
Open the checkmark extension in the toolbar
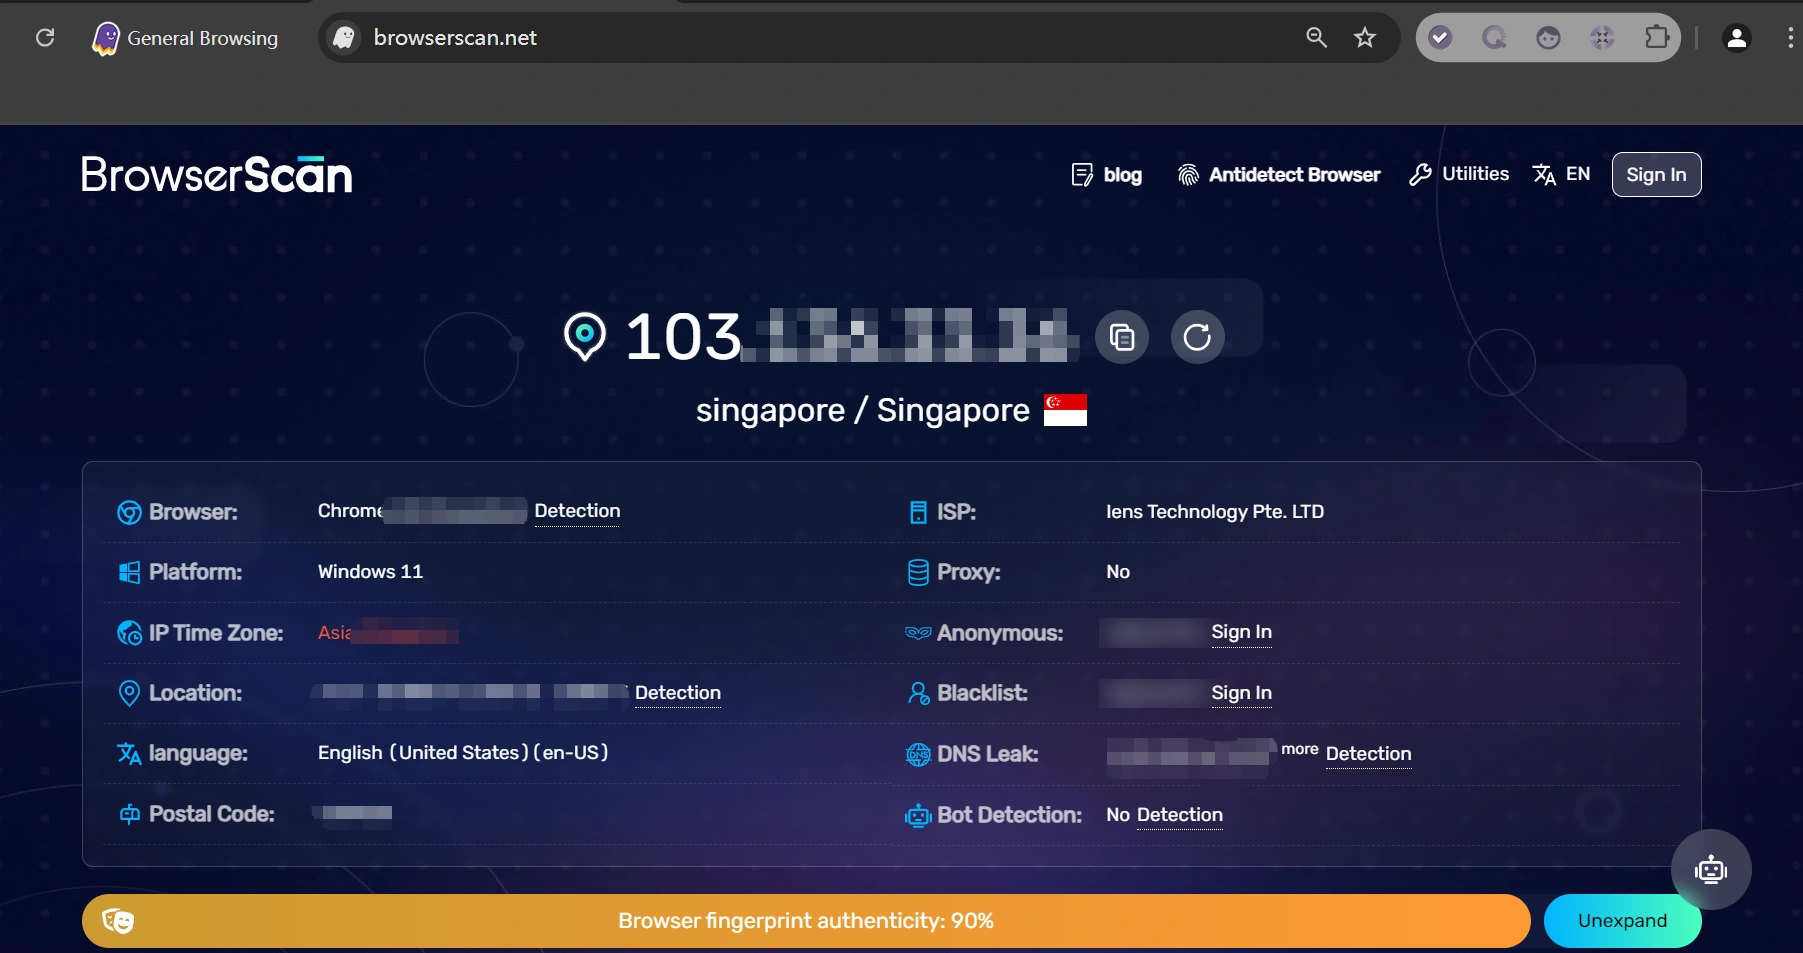(x=1440, y=38)
